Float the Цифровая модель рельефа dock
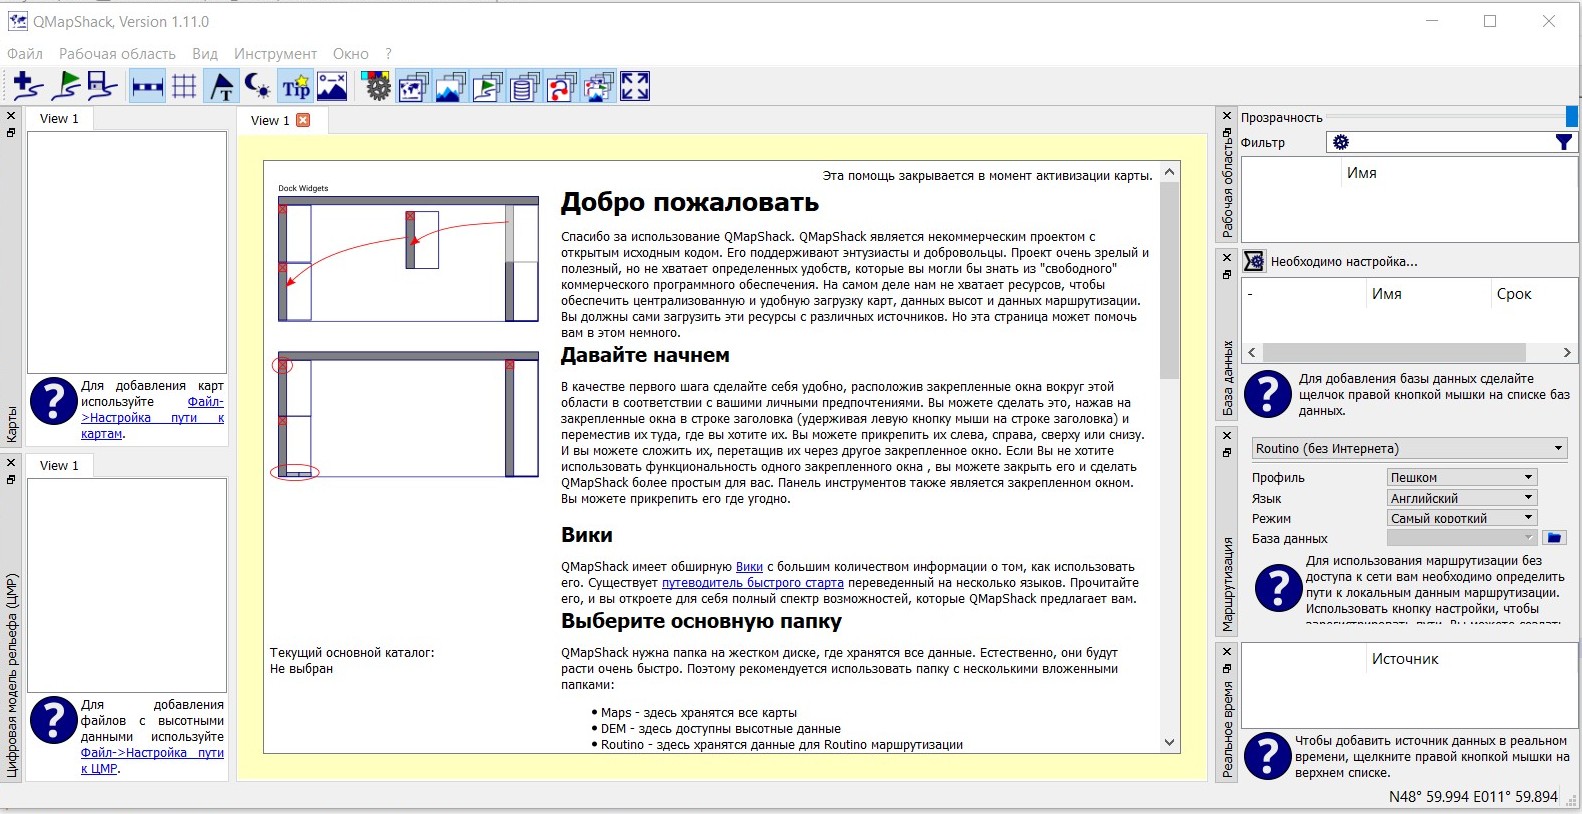The image size is (1582, 814). pos(11,480)
